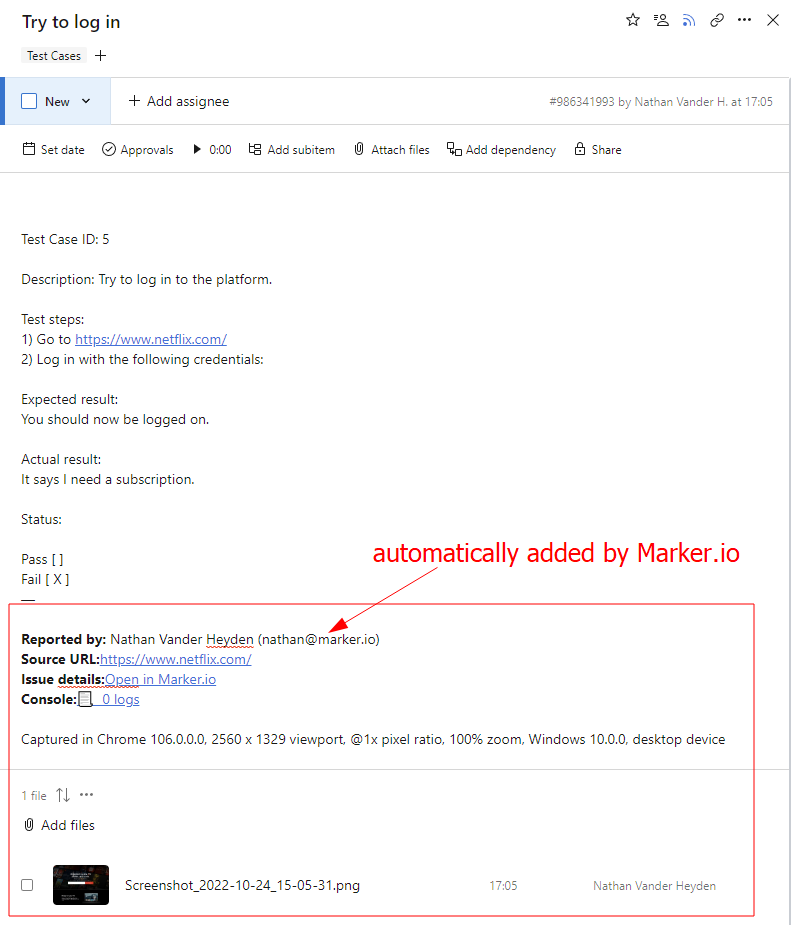
Task: Sort files with the up-down arrows icon
Action: coord(63,795)
